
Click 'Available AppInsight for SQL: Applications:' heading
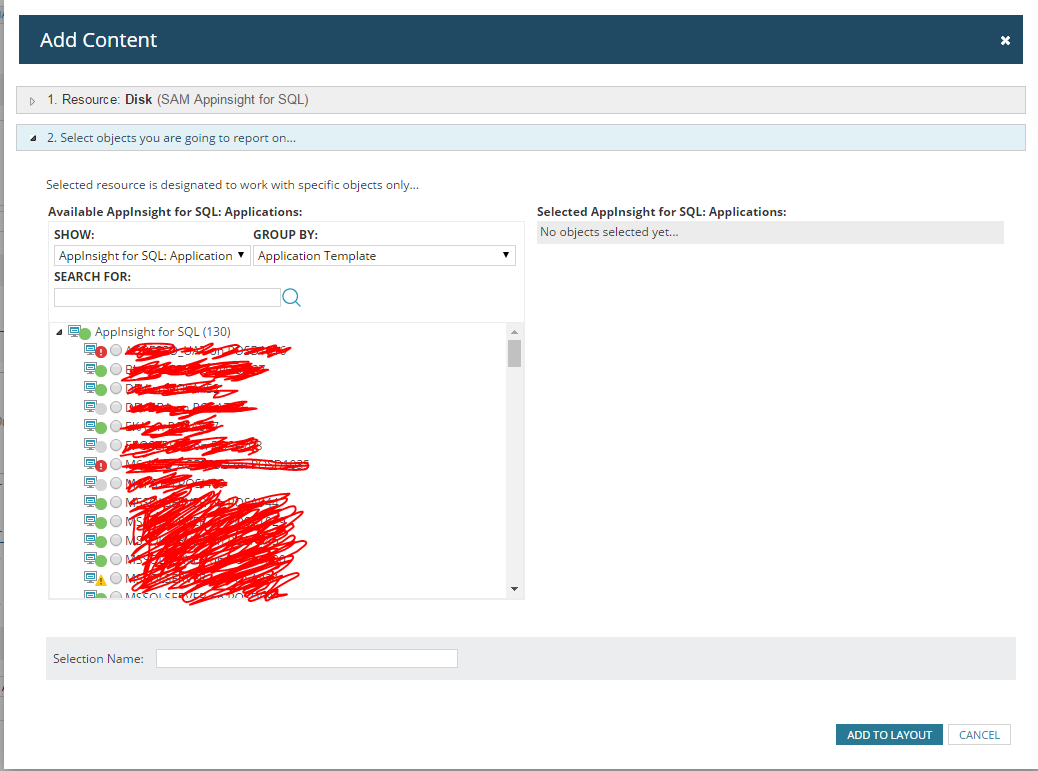pyautogui.click(x=175, y=212)
